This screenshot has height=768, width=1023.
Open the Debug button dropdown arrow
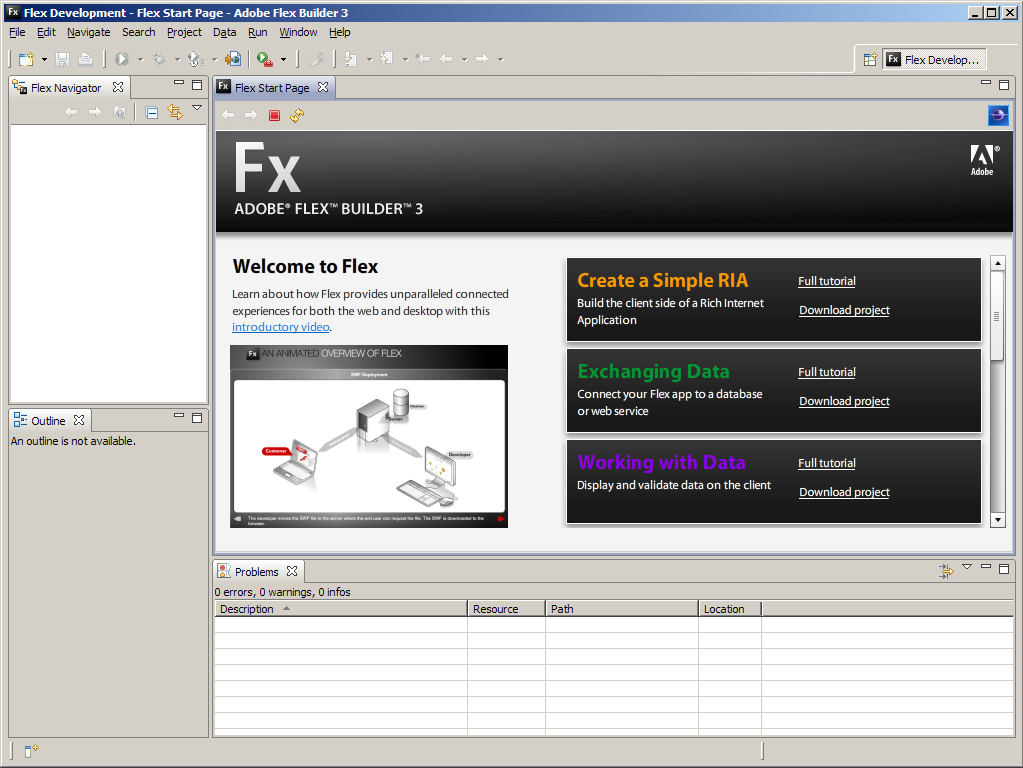[177, 59]
